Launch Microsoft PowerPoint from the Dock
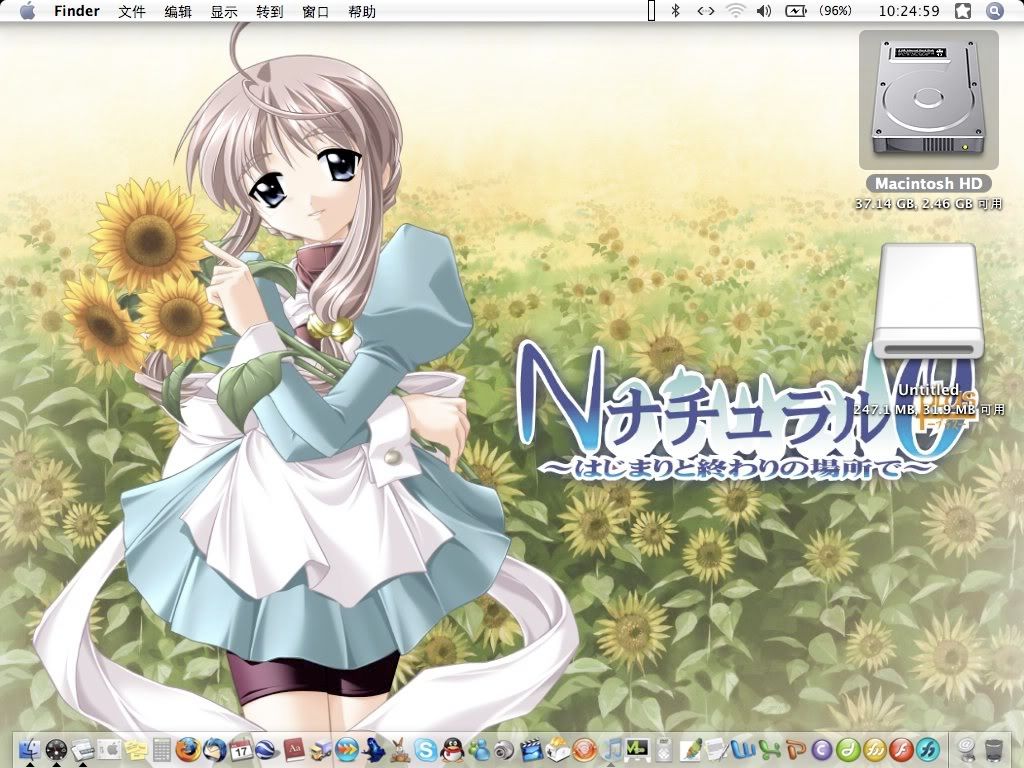 tap(796, 748)
